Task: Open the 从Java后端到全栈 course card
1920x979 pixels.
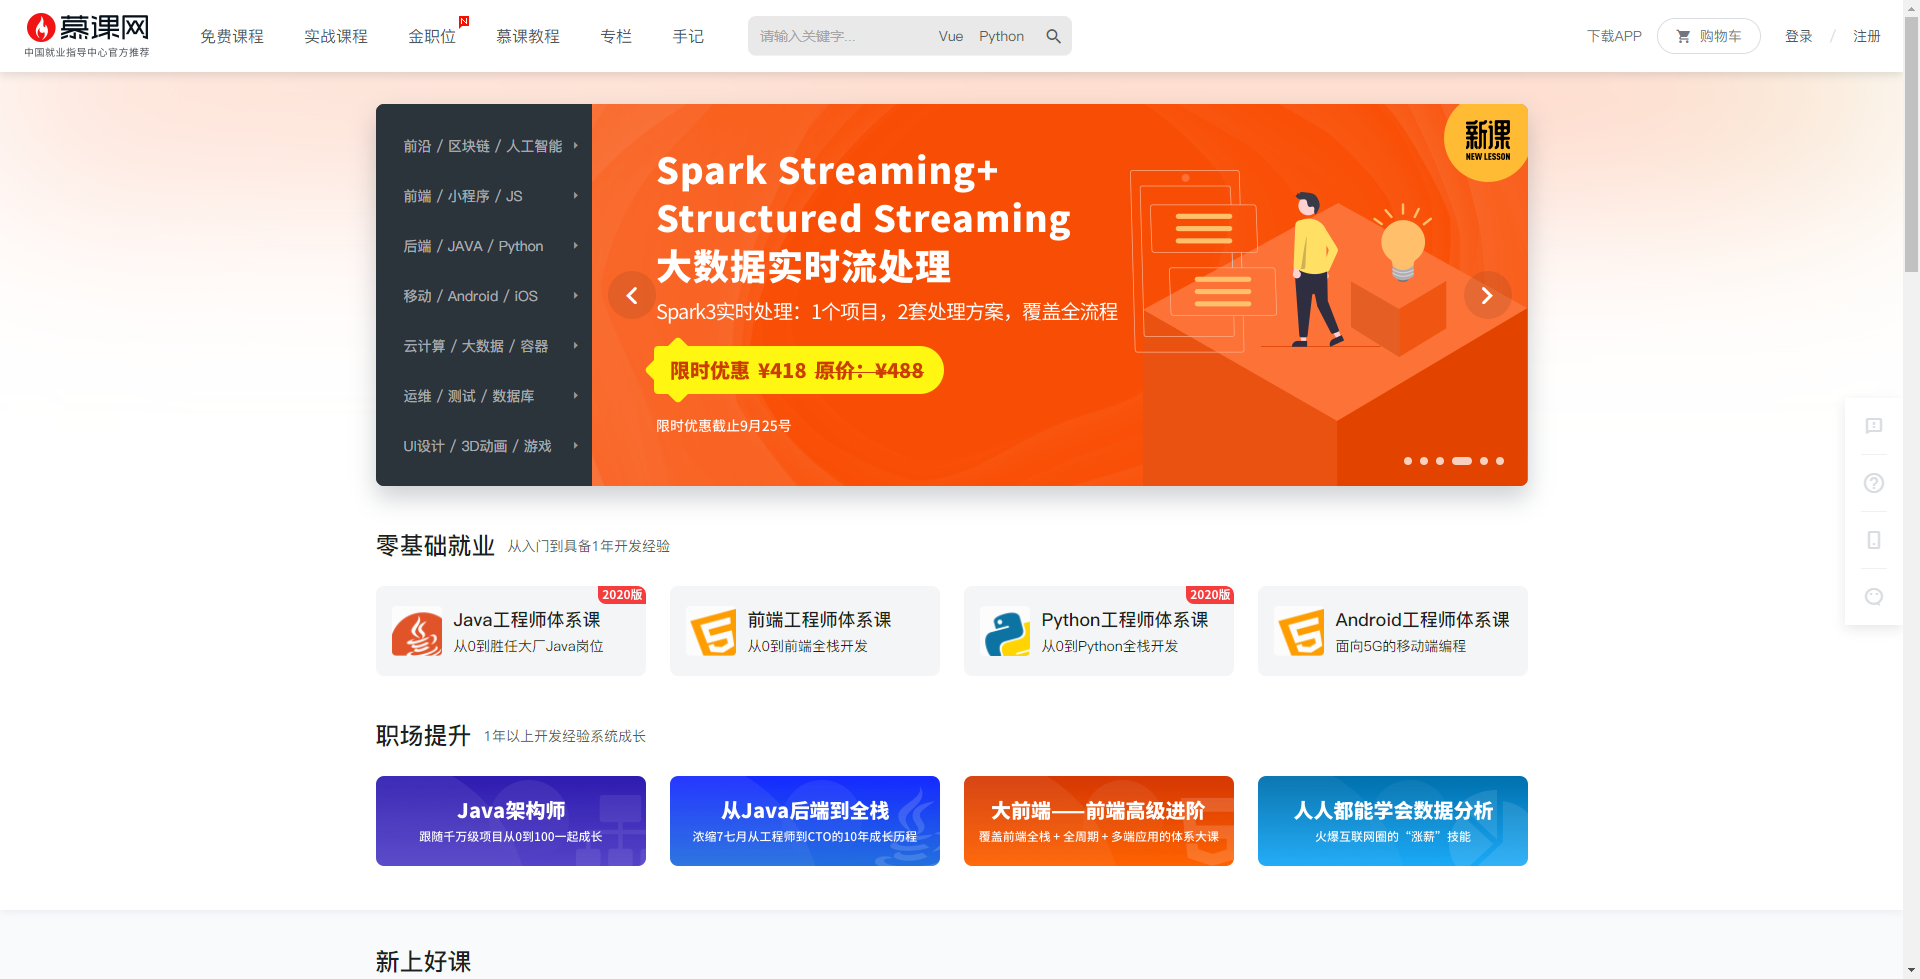Action: pos(805,821)
